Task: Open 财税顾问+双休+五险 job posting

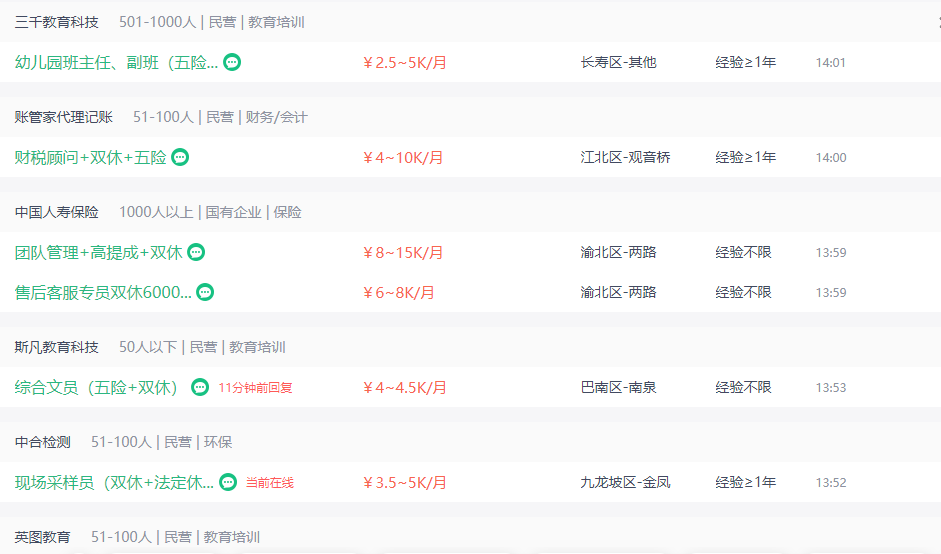Action: (91, 157)
